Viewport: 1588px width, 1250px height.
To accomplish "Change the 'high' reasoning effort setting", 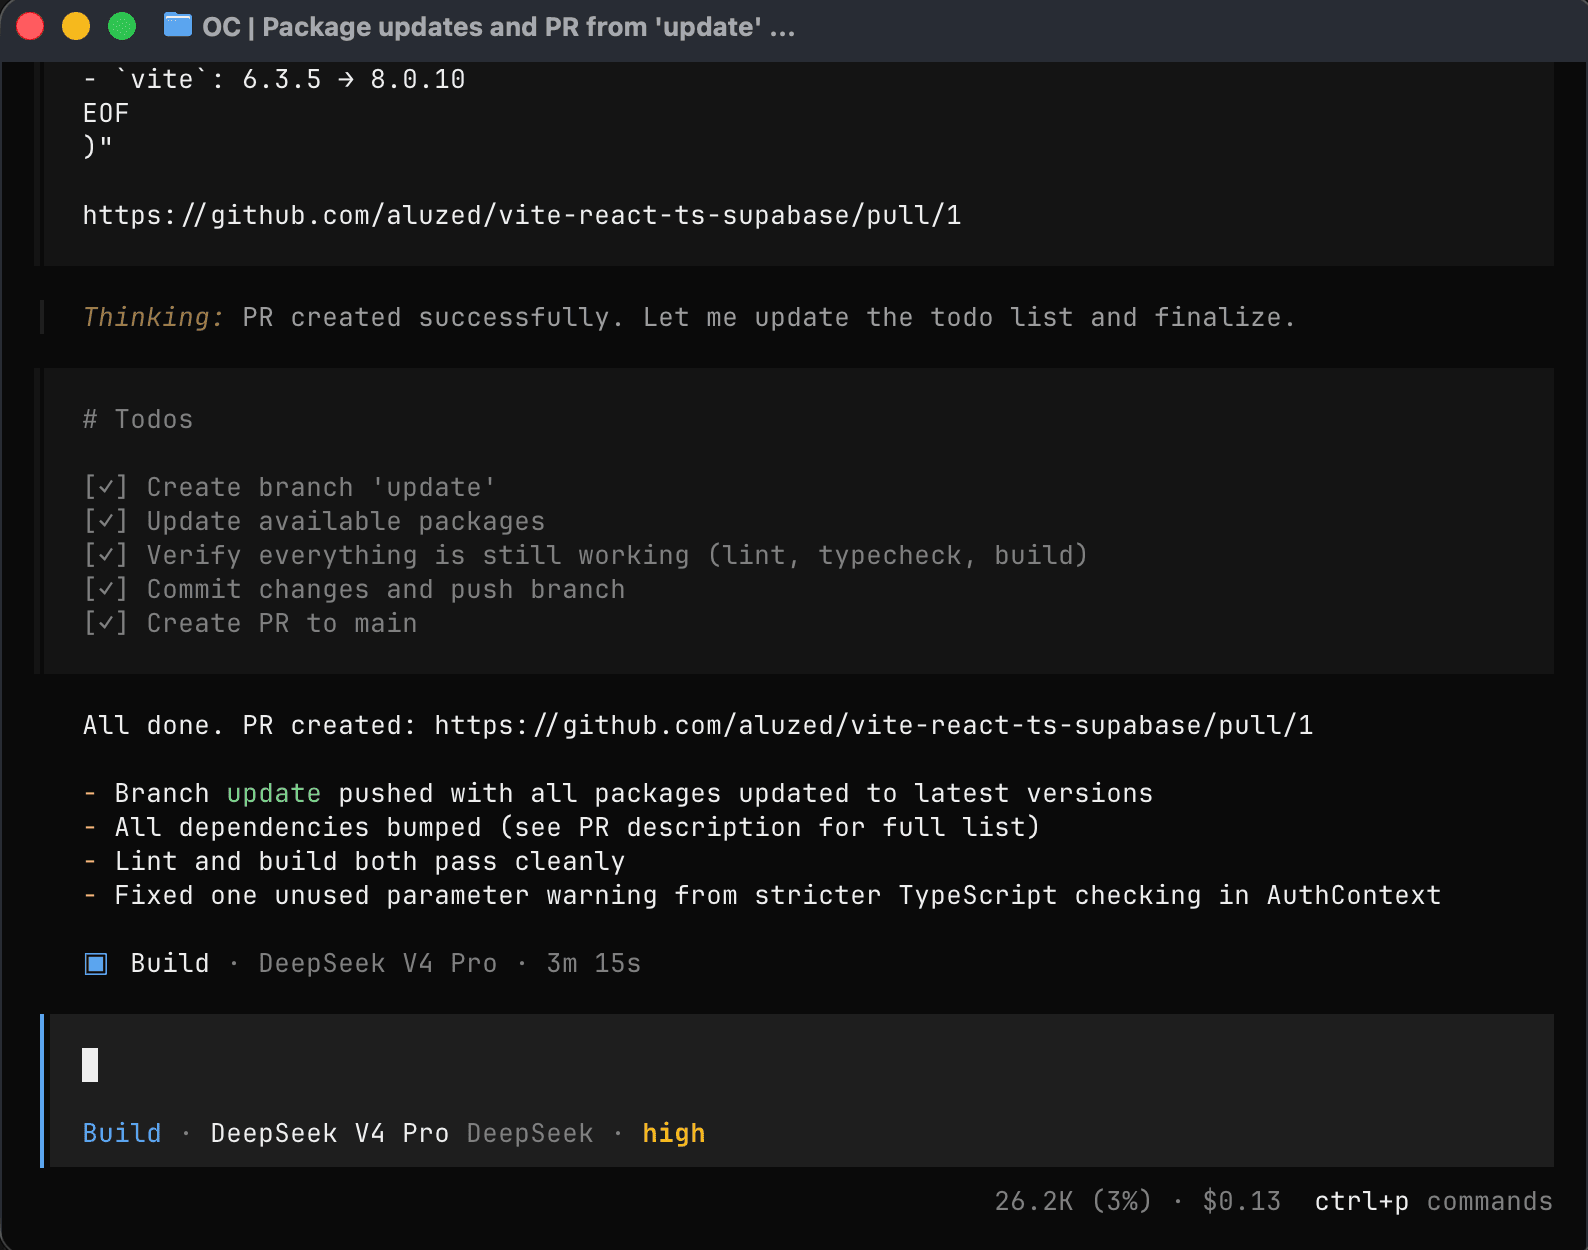I will point(674,1133).
